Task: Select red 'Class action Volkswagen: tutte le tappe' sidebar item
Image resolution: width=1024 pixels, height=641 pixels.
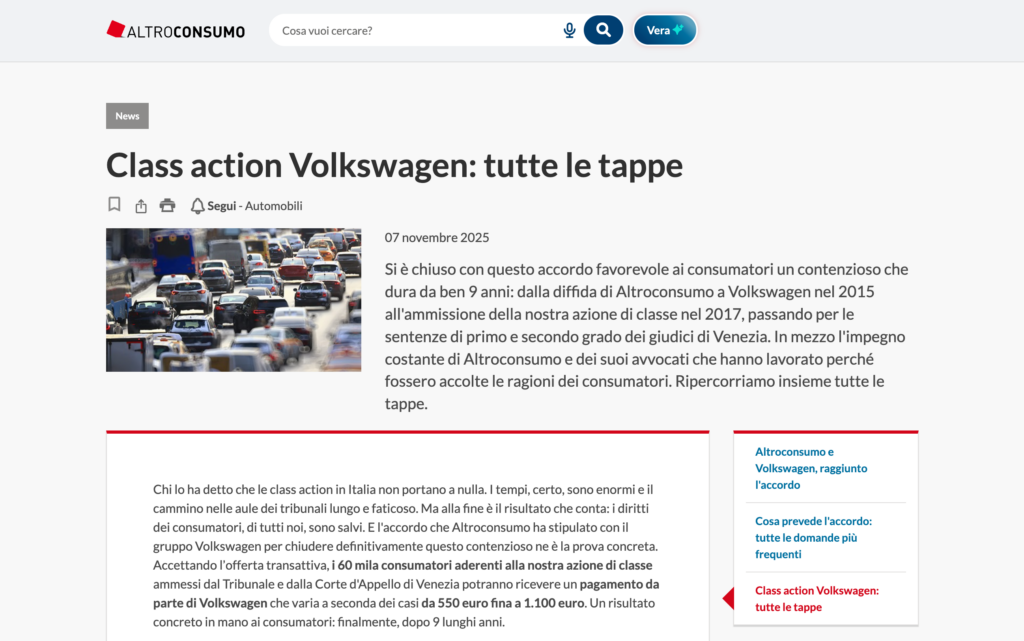Action: pyautogui.click(x=816, y=598)
